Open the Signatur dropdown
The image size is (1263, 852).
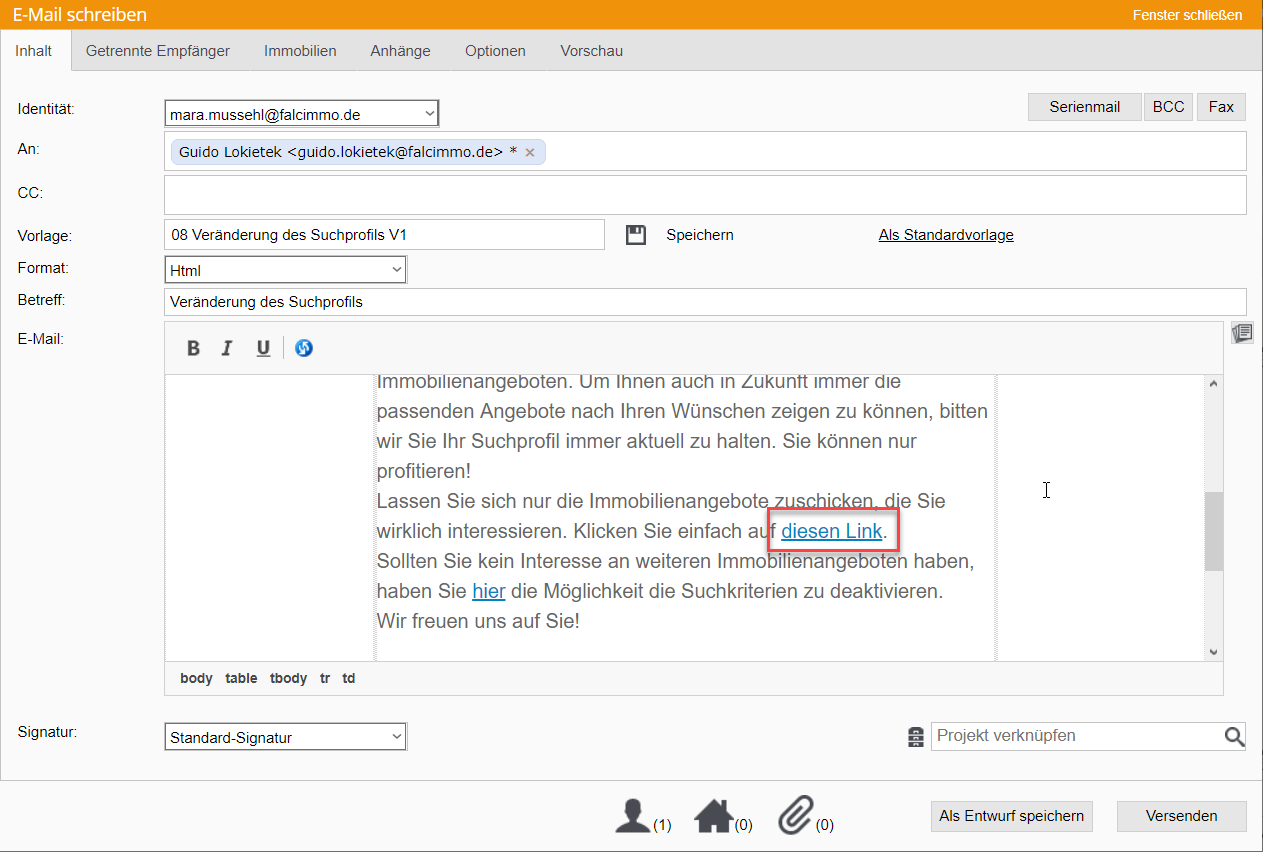285,738
